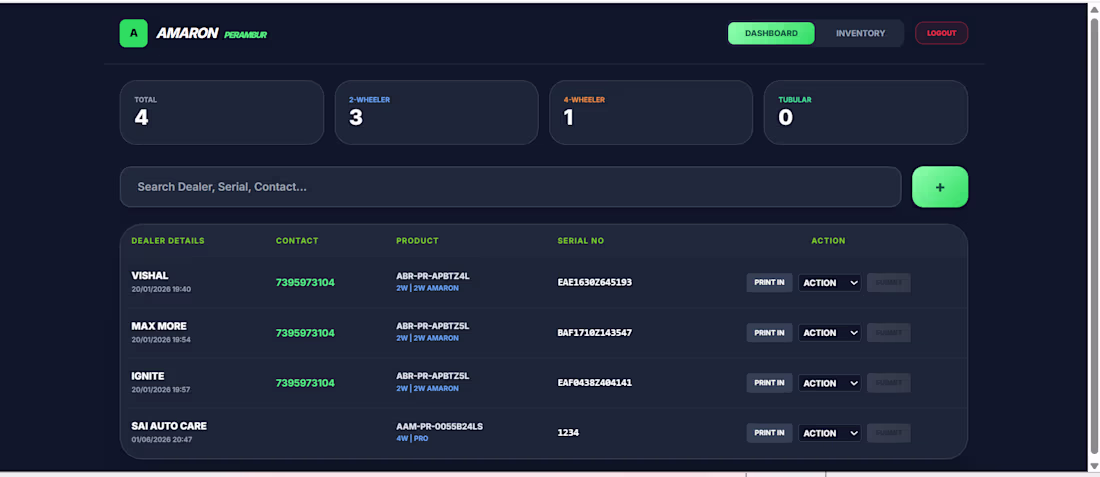
Task: Open the Action dropdown for IGNITE
Action: tap(829, 383)
